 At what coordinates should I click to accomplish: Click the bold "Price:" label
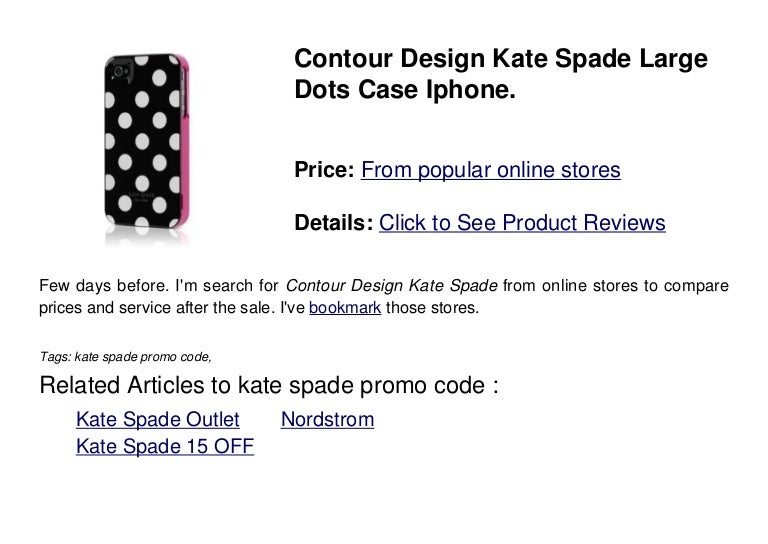click(x=325, y=171)
